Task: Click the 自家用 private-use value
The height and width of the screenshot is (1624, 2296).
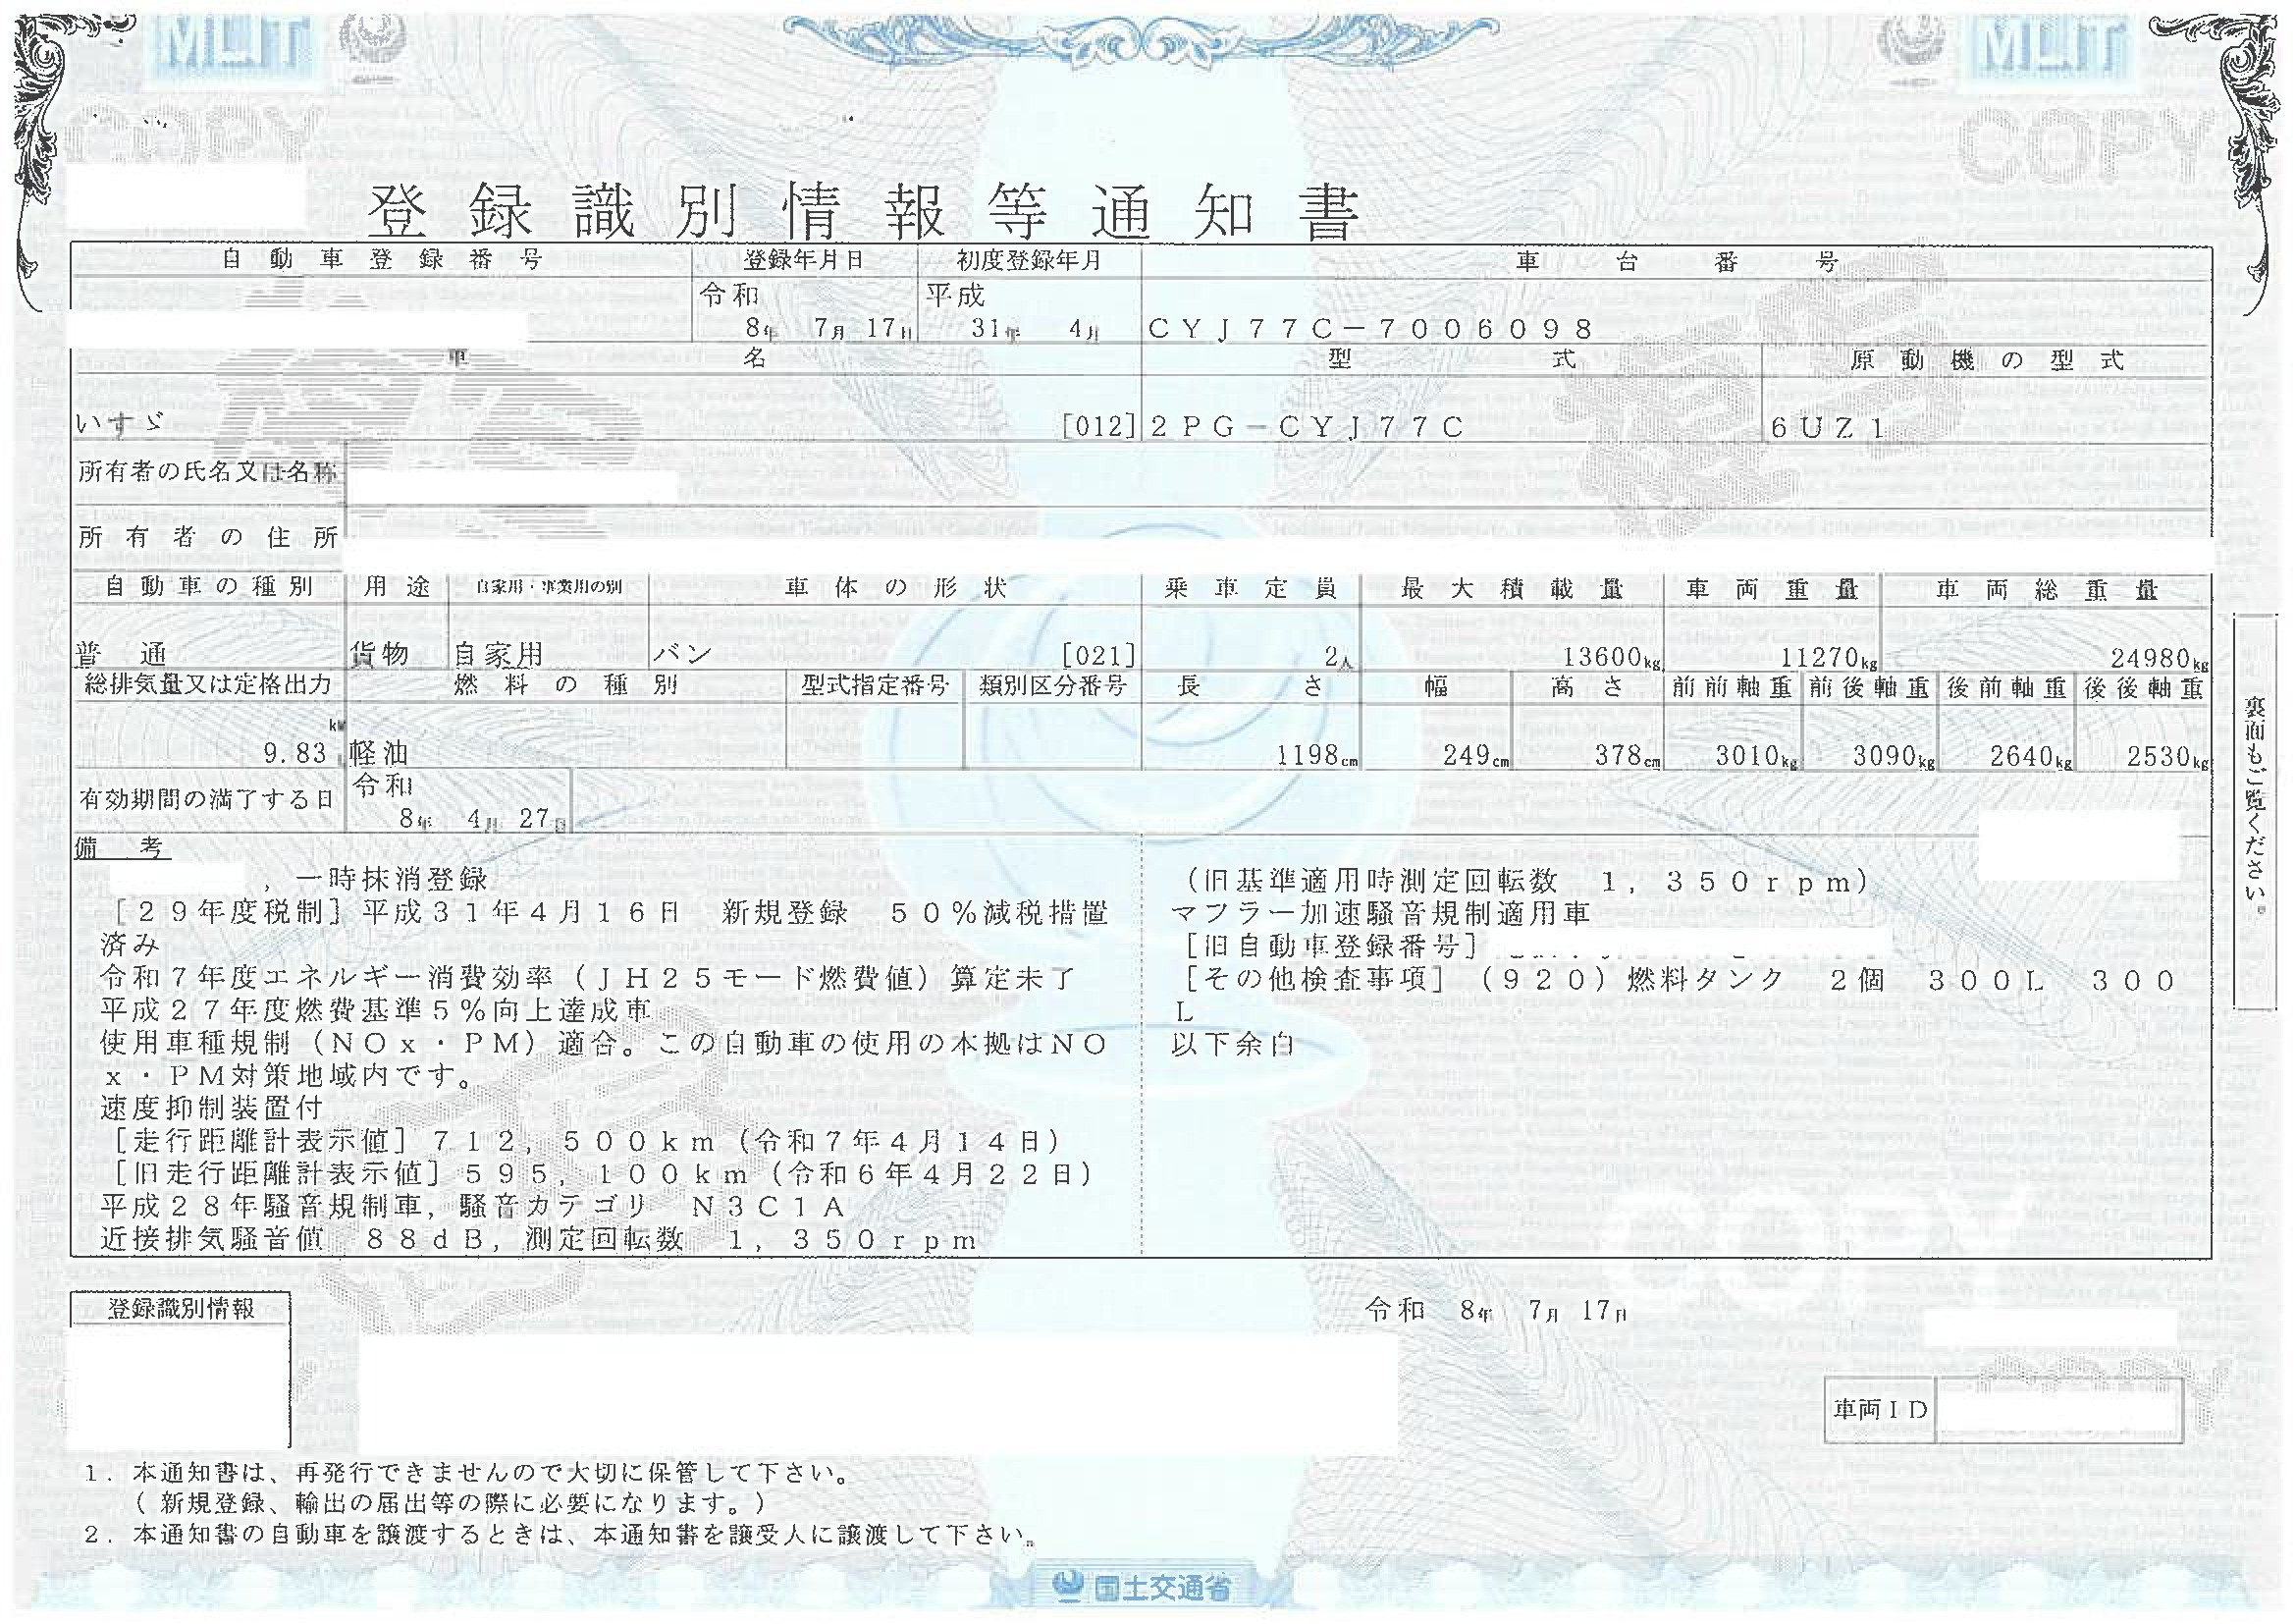Action: [x=498, y=655]
